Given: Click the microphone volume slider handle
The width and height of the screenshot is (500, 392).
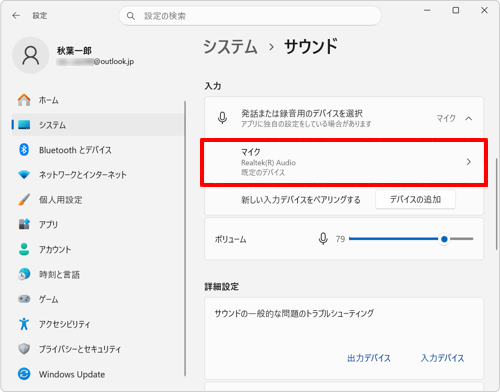Looking at the screenshot, I should (x=444, y=239).
